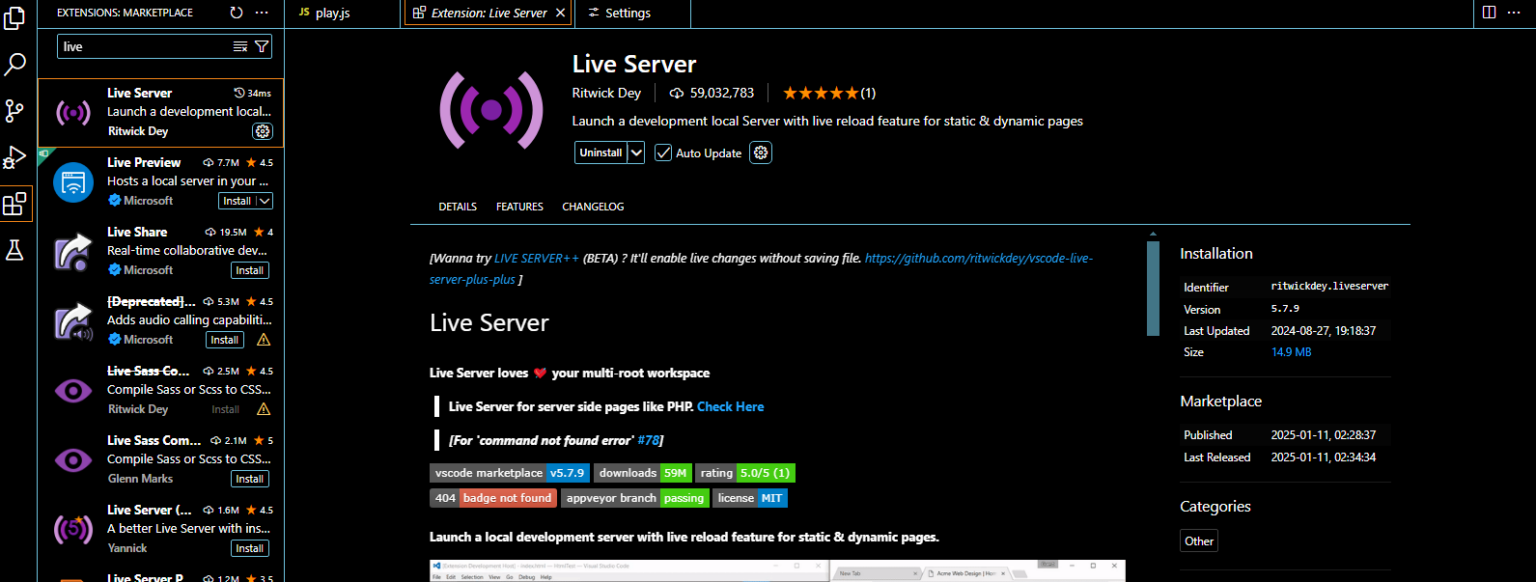The height and width of the screenshot is (582, 1536).
Task: Disable Auto Update for Live Server
Action: coord(663,152)
